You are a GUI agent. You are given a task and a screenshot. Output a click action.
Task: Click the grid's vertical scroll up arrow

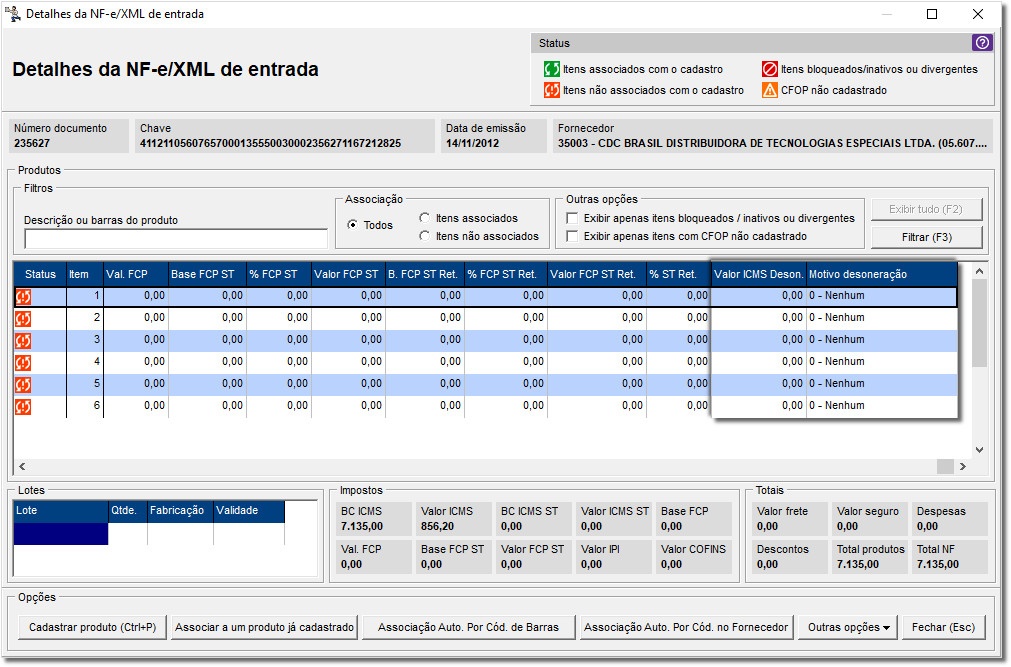point(979,272)
